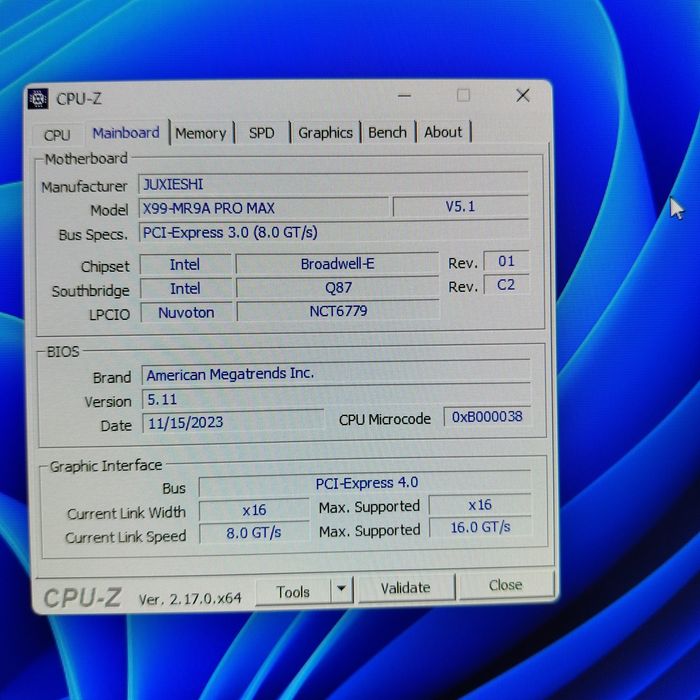The width and height of the screenshot is (700, 700).
Task: Click the CPU-Z window title text
Action: [x=79, y=99]
